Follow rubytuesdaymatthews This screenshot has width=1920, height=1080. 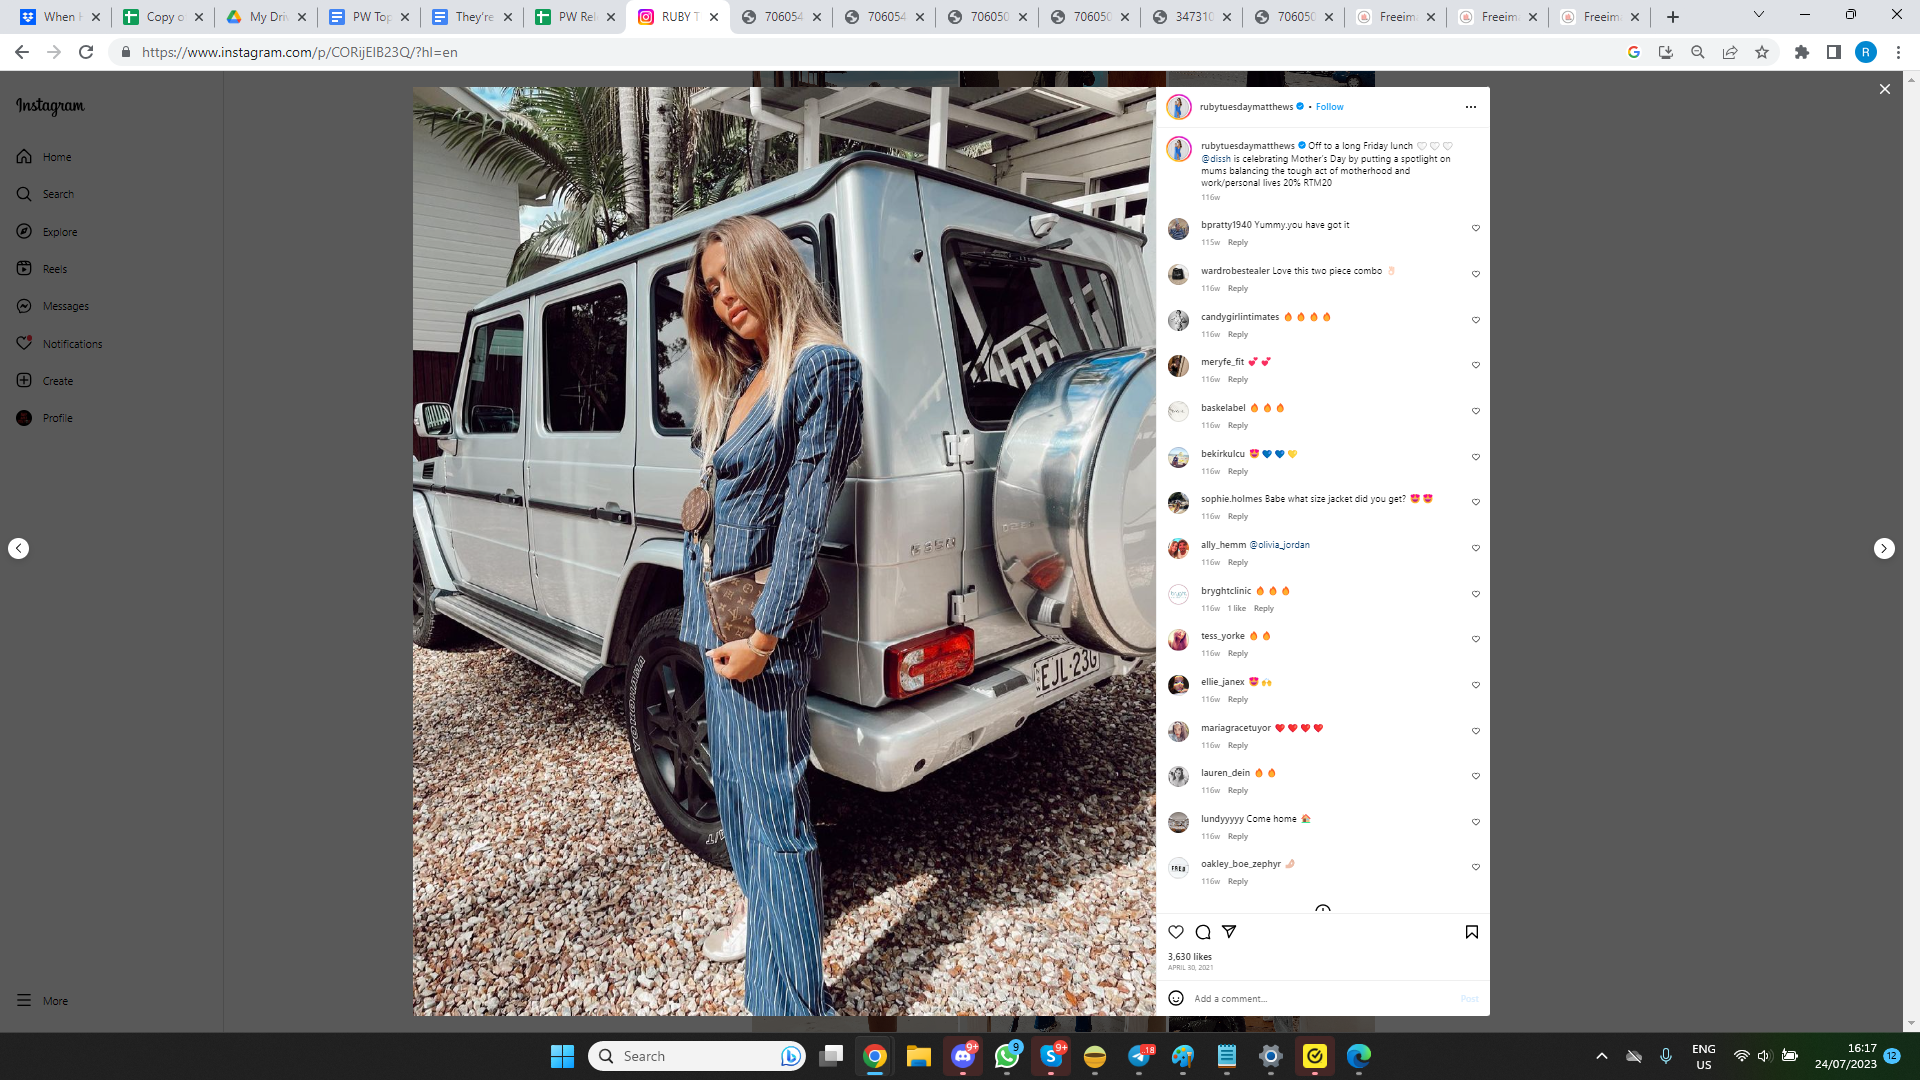pyautogui.click(x=1329, y=107)
